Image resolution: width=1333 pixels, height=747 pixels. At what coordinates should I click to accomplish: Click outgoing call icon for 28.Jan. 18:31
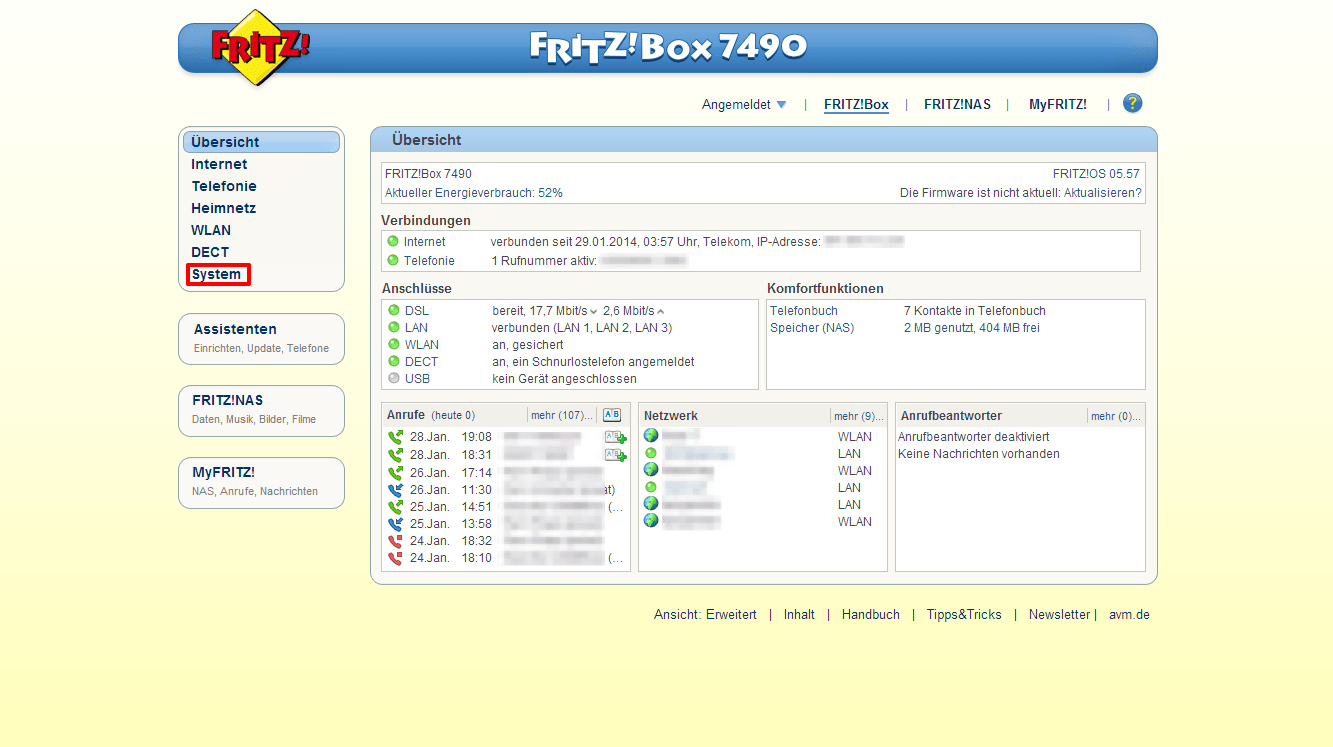(395, 454)
